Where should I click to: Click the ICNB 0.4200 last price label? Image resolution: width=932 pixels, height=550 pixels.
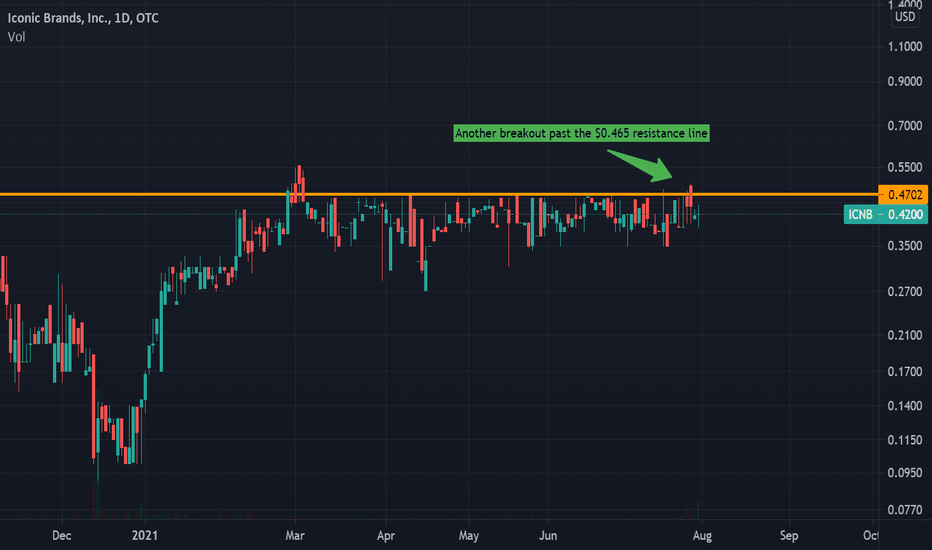885,214
